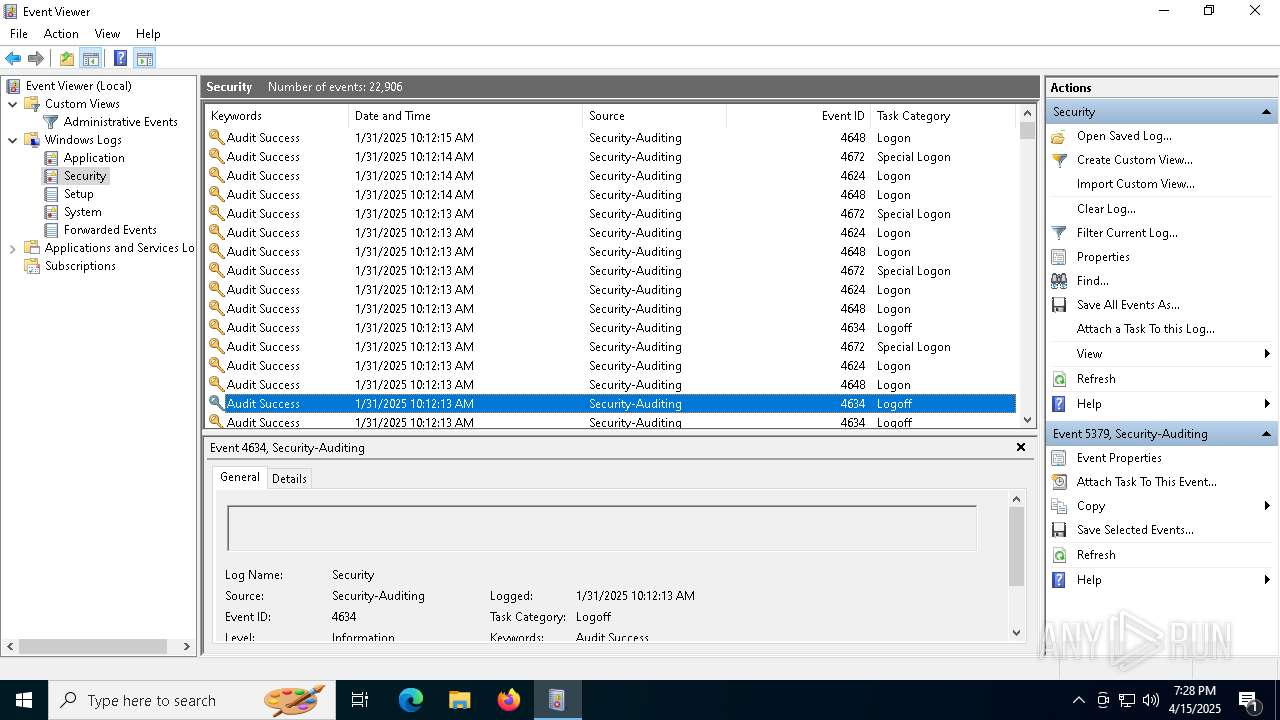Click Import Custom View action
This screenshot has width=1280, height=720.
[1135, 184]
